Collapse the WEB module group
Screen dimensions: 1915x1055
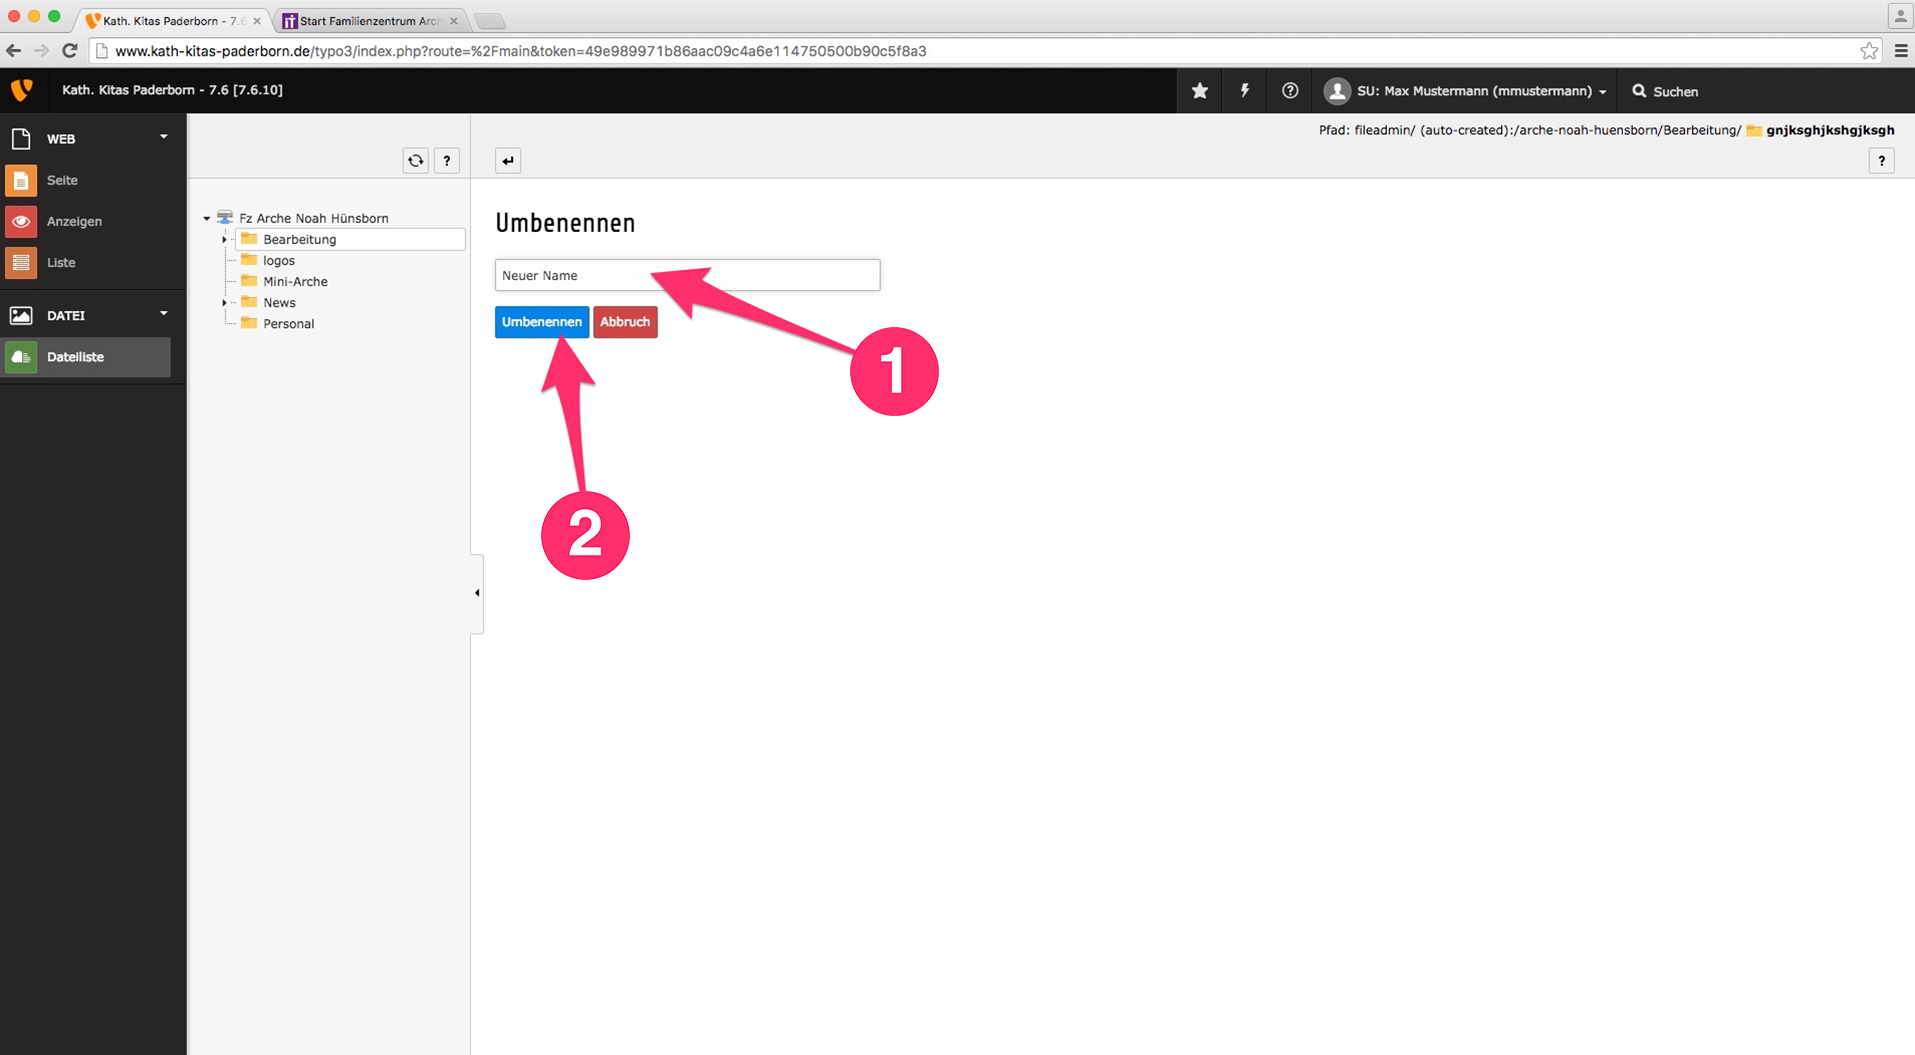[164, 137]
